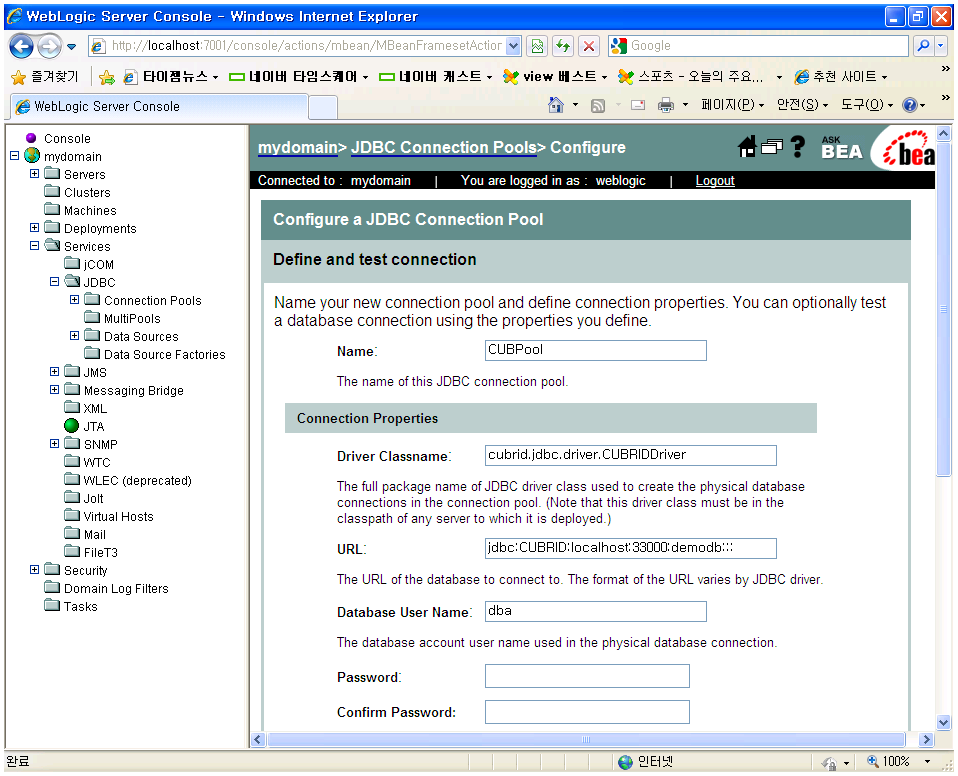The height and width of the screenshot is (776, 958).
Task: Click the Read Mail toolbar icon
Action: pyautogui.click(x=638, y=105)
